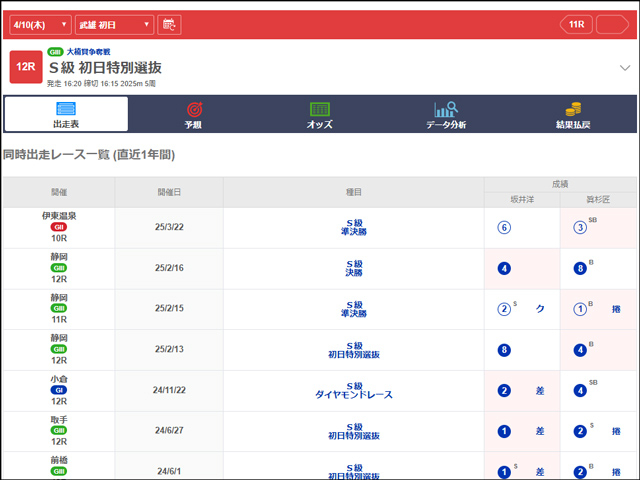Expand race details with the chevron arrow
The image size is (640, 480).
click(x=625, y=68)
